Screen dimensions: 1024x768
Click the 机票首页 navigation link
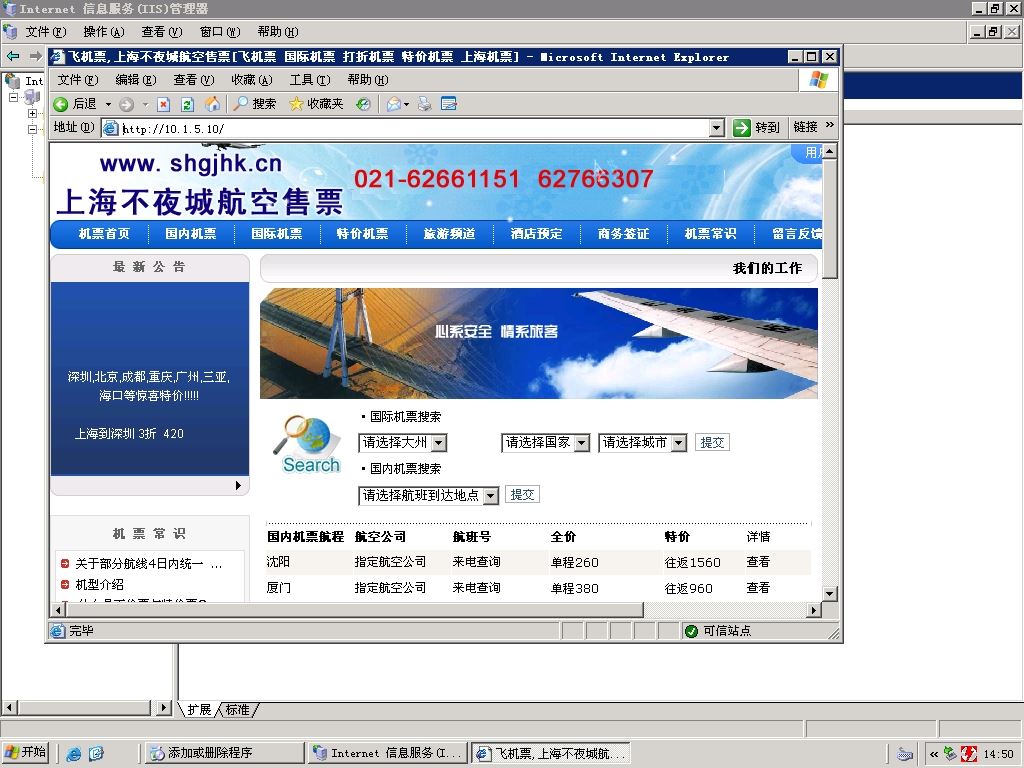pyautogui.click(x=104, y=234)
